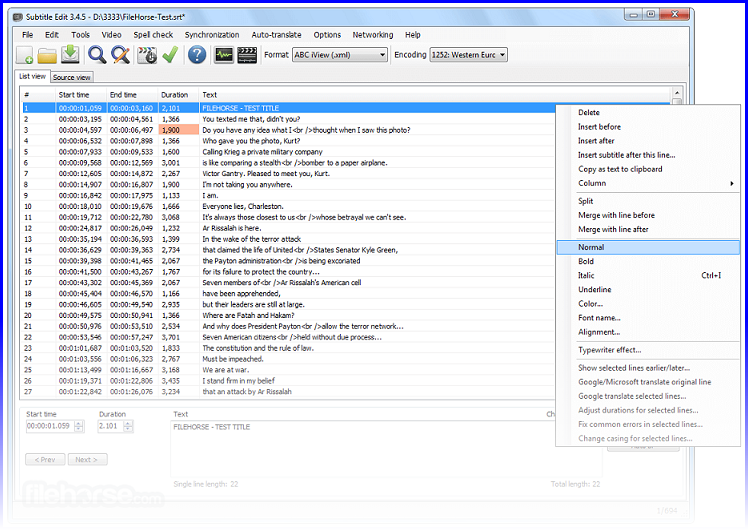The width and height of the screenshot is (748, 530).
Task: Open Help with the blue question mark icon
Action: [x=197, y=55]
